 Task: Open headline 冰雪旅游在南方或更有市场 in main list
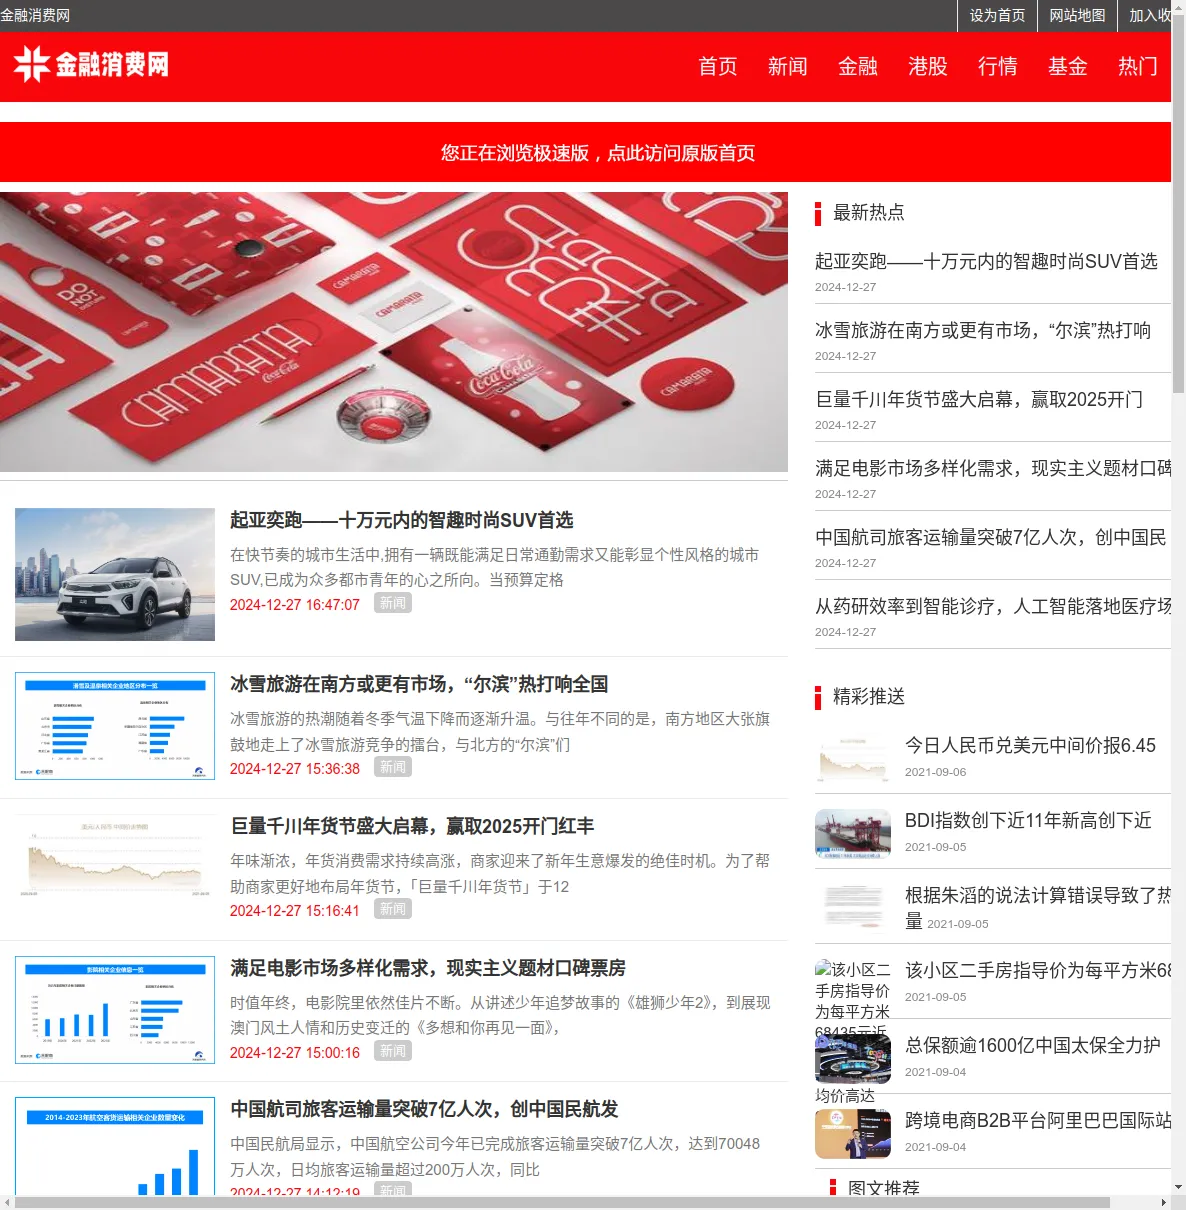click(x=419, y=684)
